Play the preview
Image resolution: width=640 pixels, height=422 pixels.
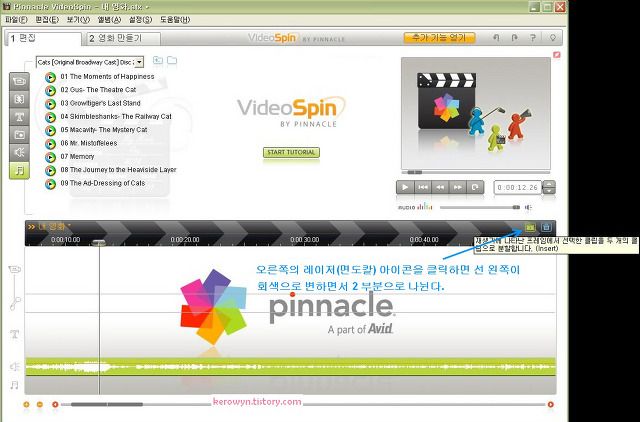click(x=405, y=187)
